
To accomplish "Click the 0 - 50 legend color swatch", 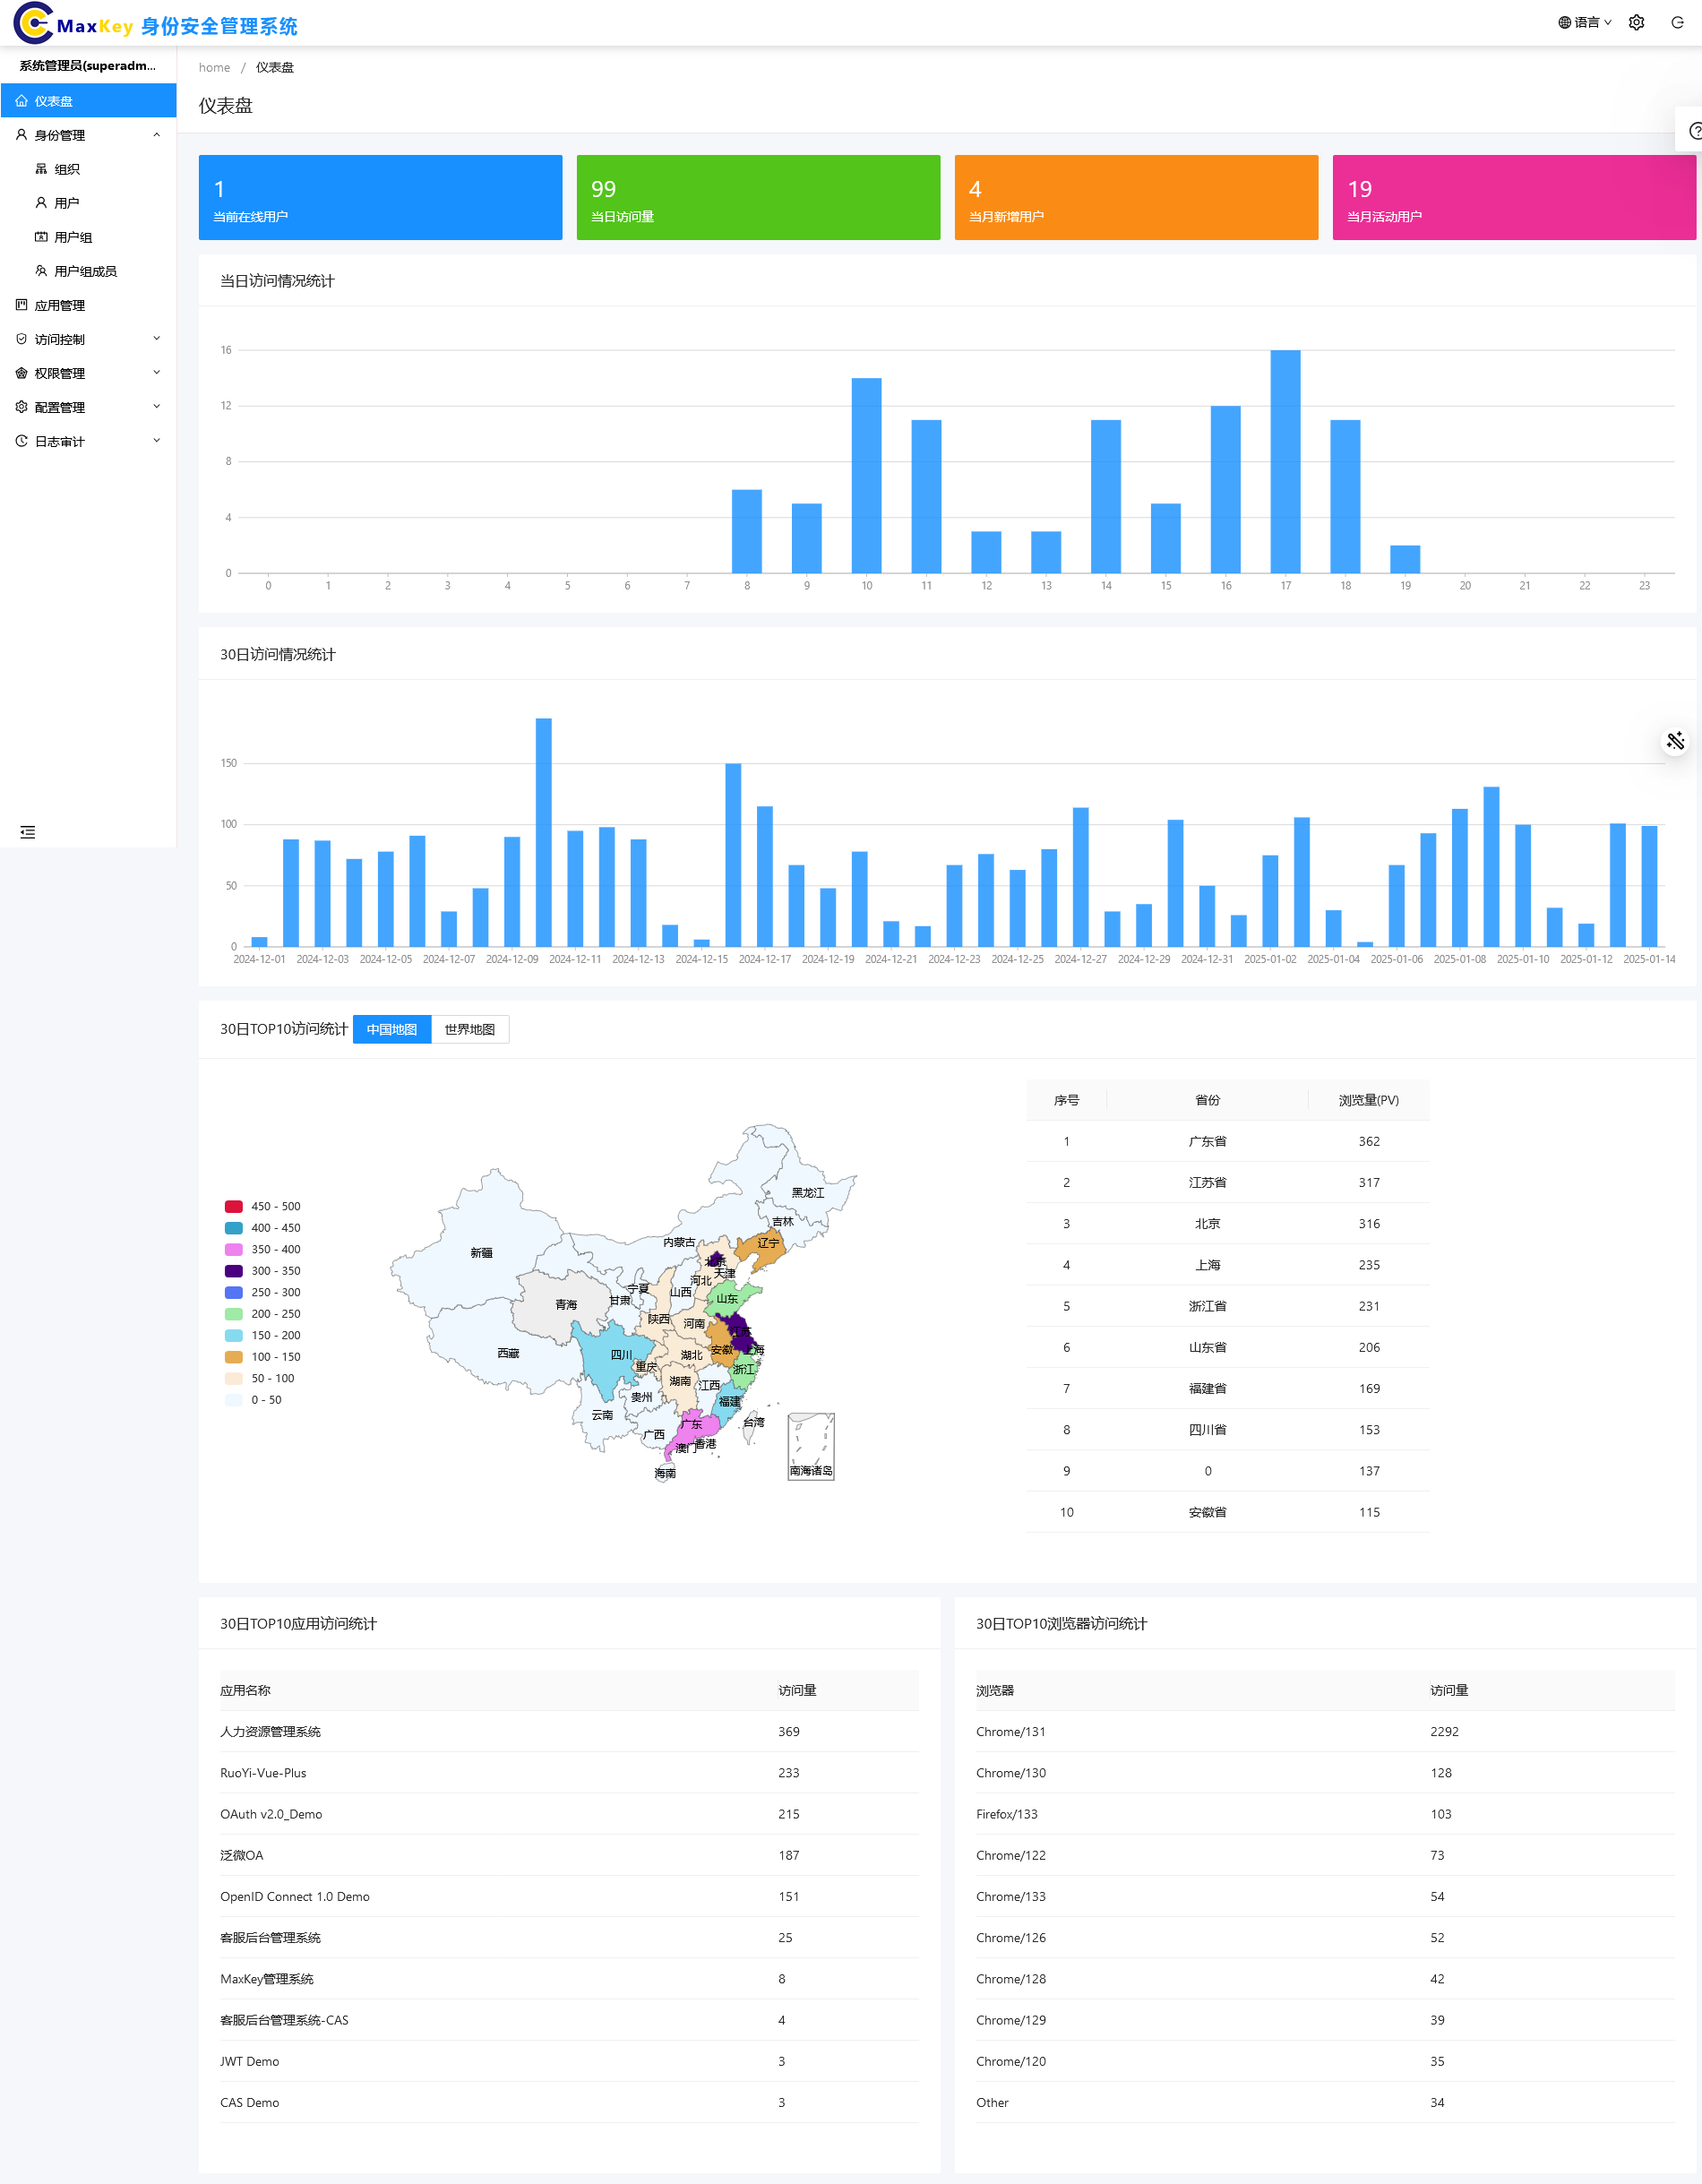I will coord(234,1400).
